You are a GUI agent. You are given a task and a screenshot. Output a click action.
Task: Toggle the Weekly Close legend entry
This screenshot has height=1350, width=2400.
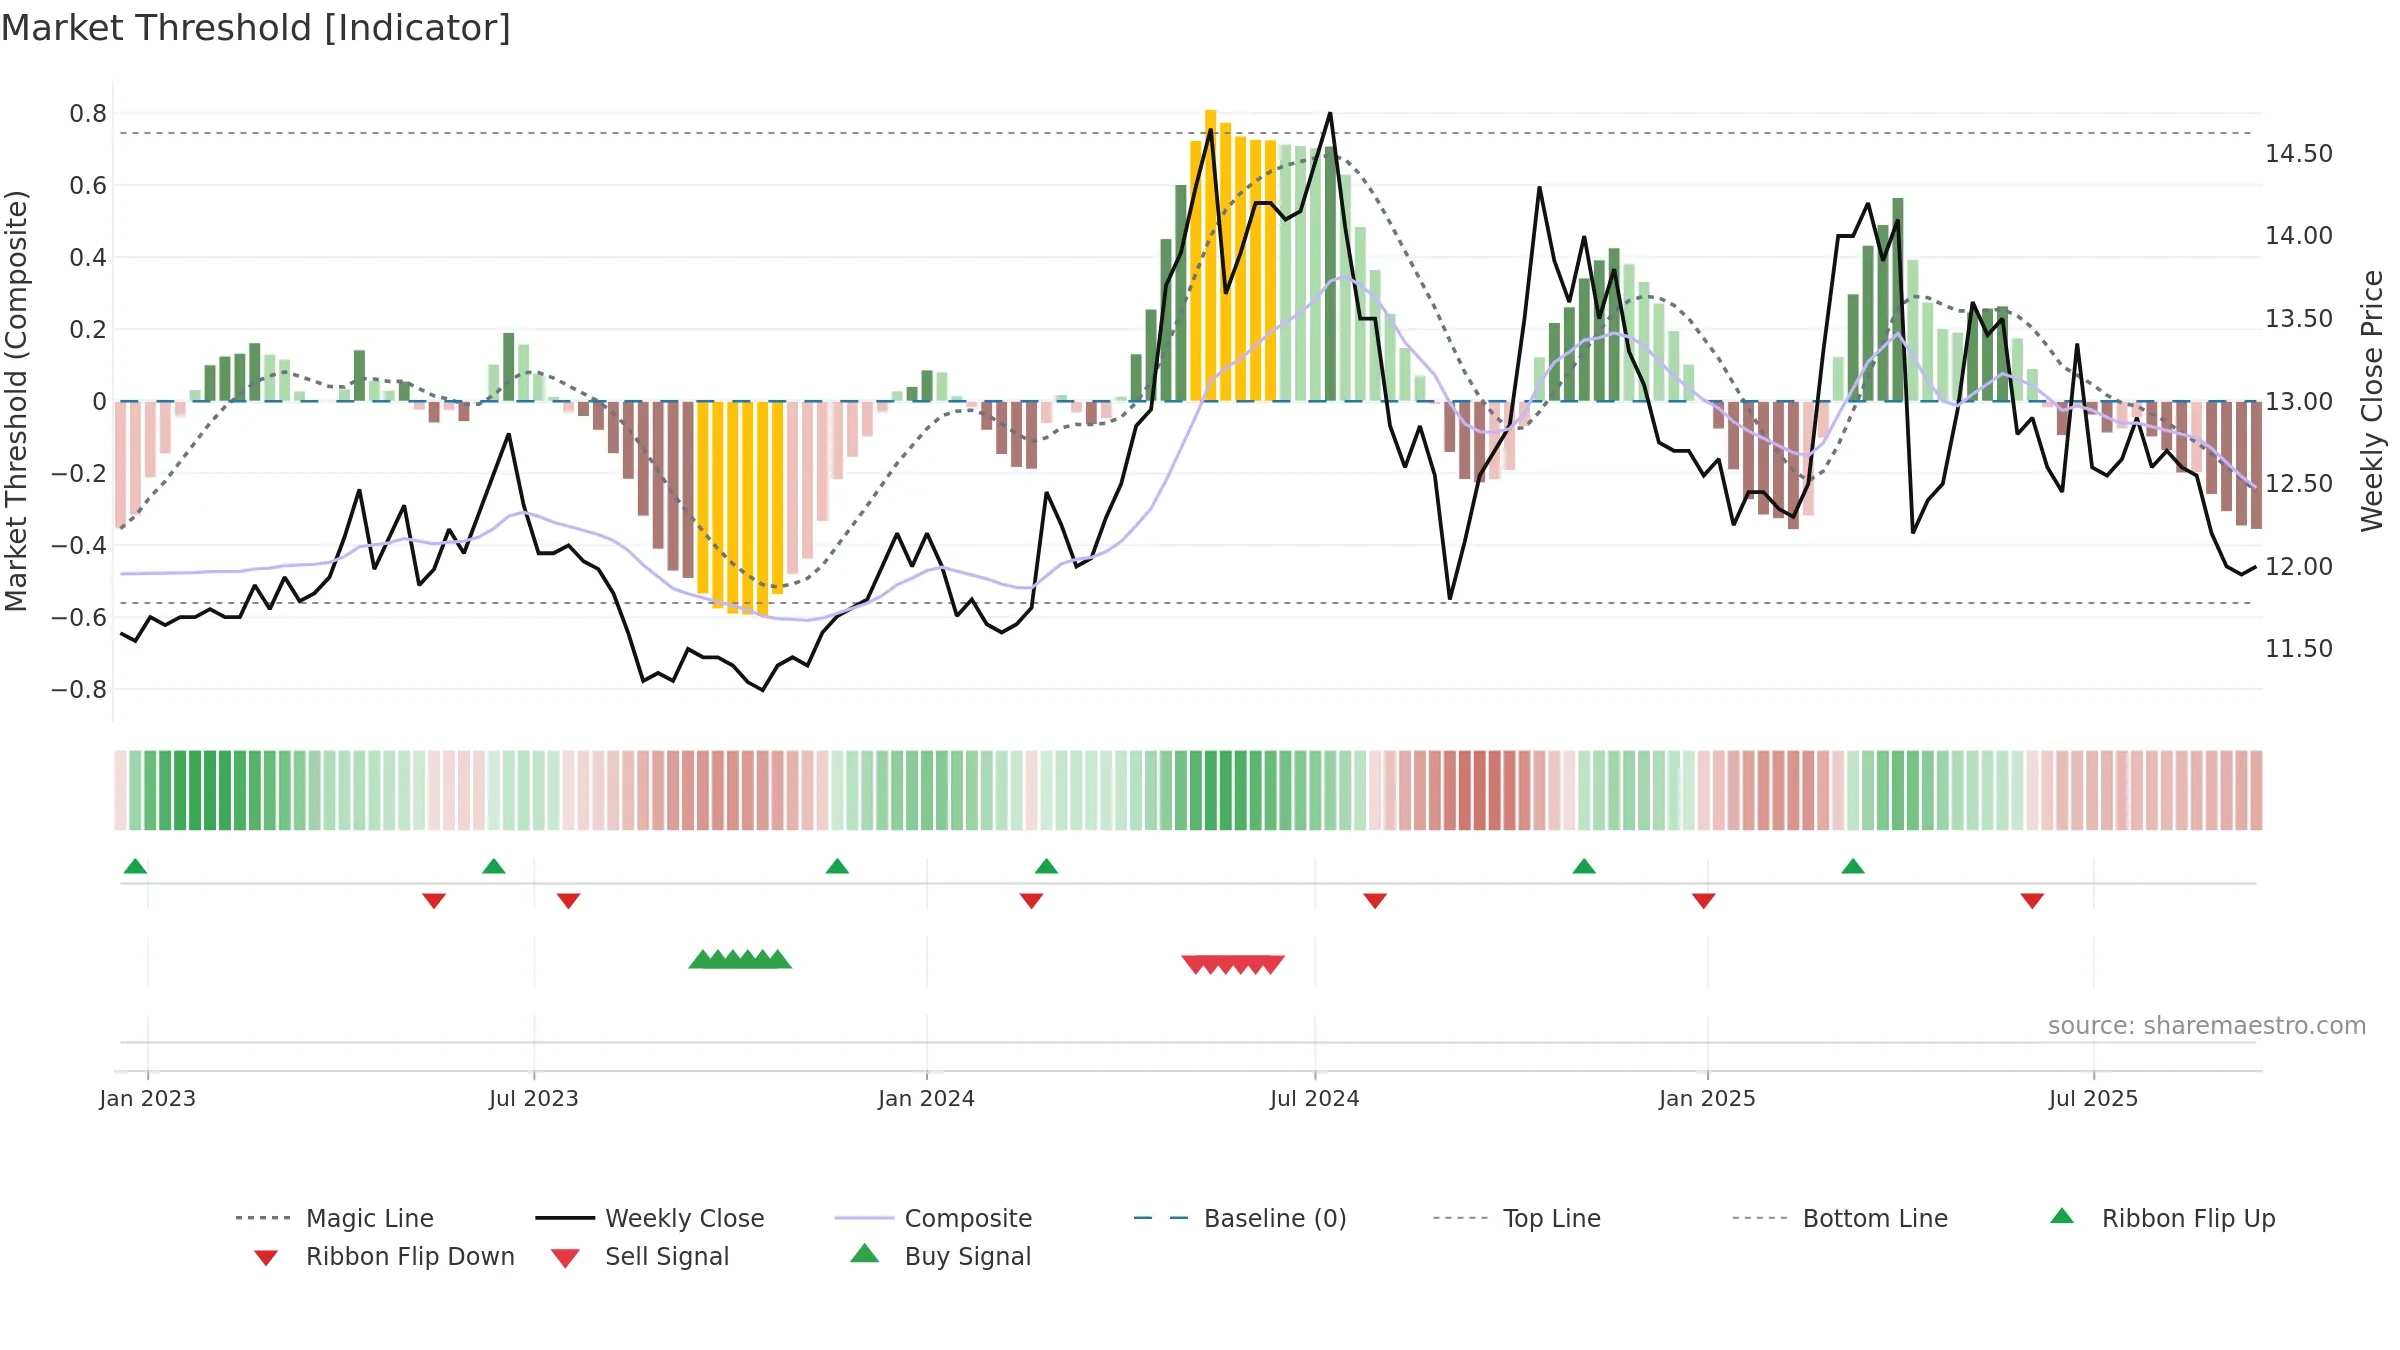pos(650,1218)
